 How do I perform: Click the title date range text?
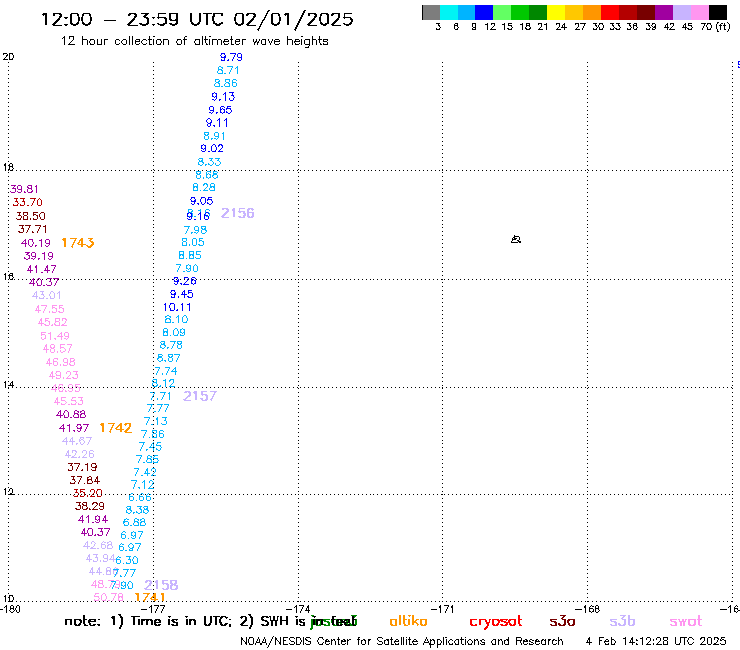pos(197,19)
